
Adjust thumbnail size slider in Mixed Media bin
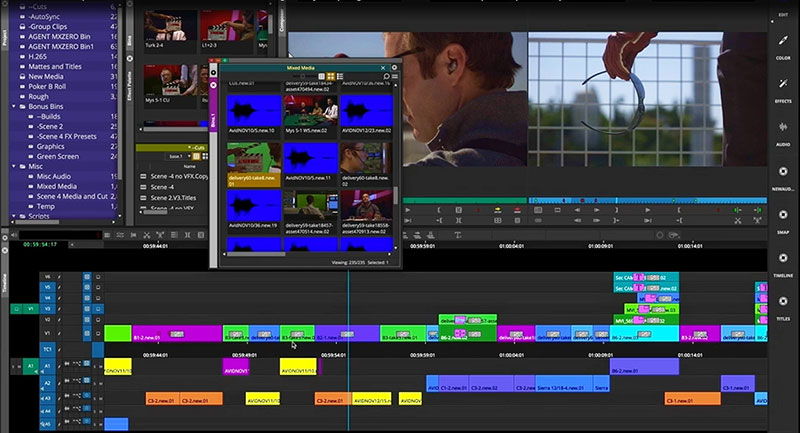coord(303,77)
